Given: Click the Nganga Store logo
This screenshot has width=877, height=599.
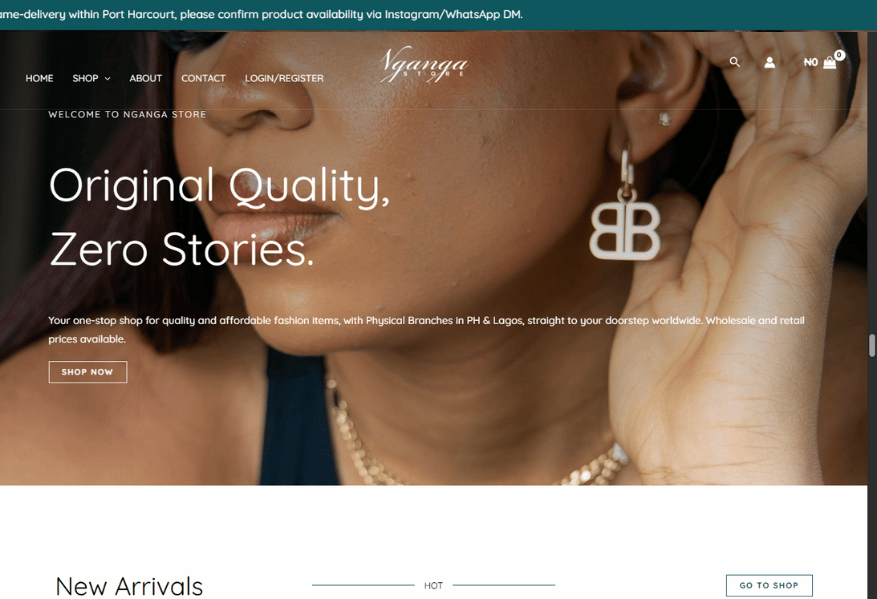Looking at the screenshot, I should coord(424,65).
